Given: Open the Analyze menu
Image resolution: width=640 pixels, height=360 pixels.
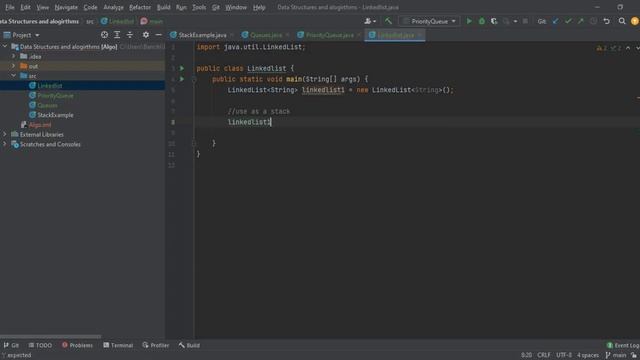Looking at the screenshot, I should coord(113,7).
